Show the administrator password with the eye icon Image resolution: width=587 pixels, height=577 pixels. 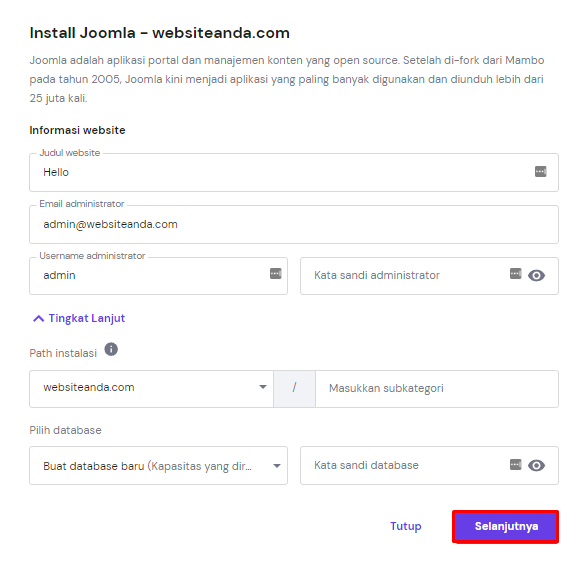pos(536,276)
